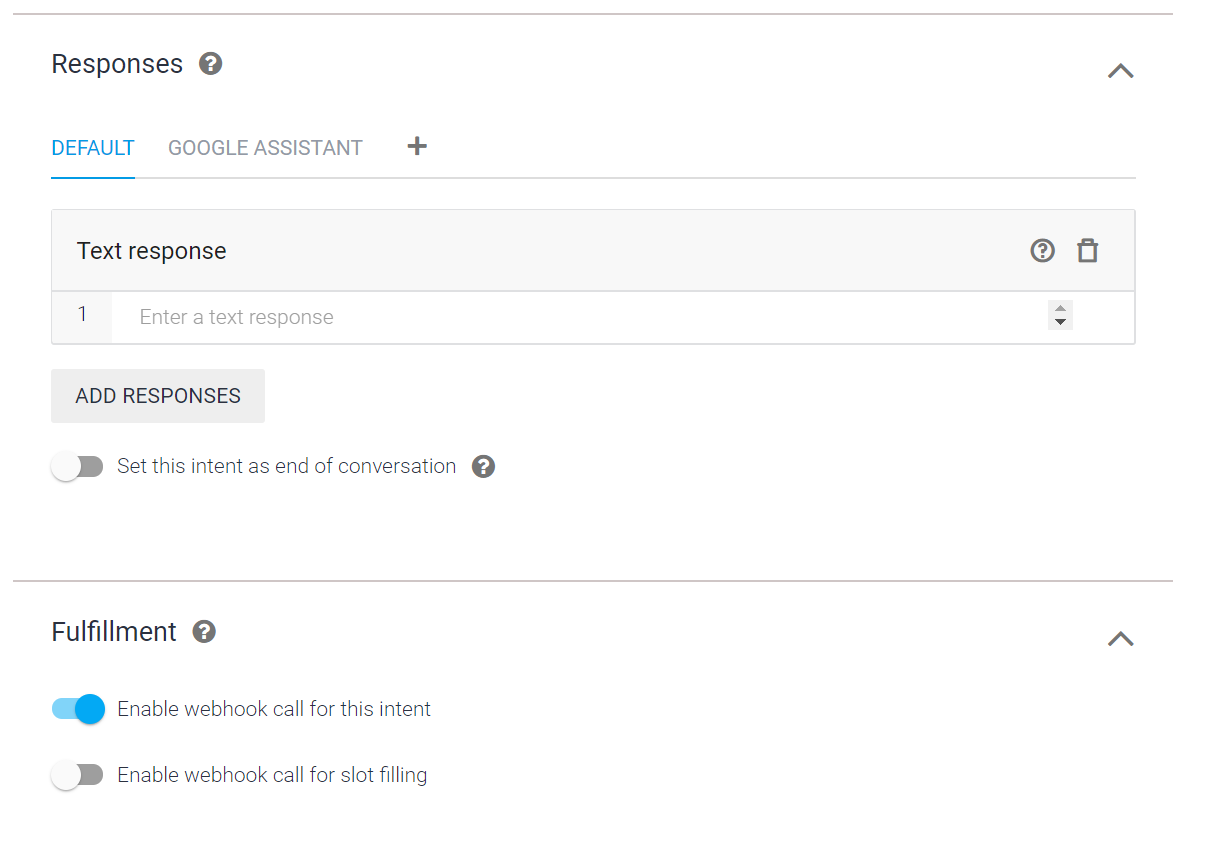This screenshot has width=1215, height=866.
Task: Open help for the Responses section
Action: tap(210, 64)
